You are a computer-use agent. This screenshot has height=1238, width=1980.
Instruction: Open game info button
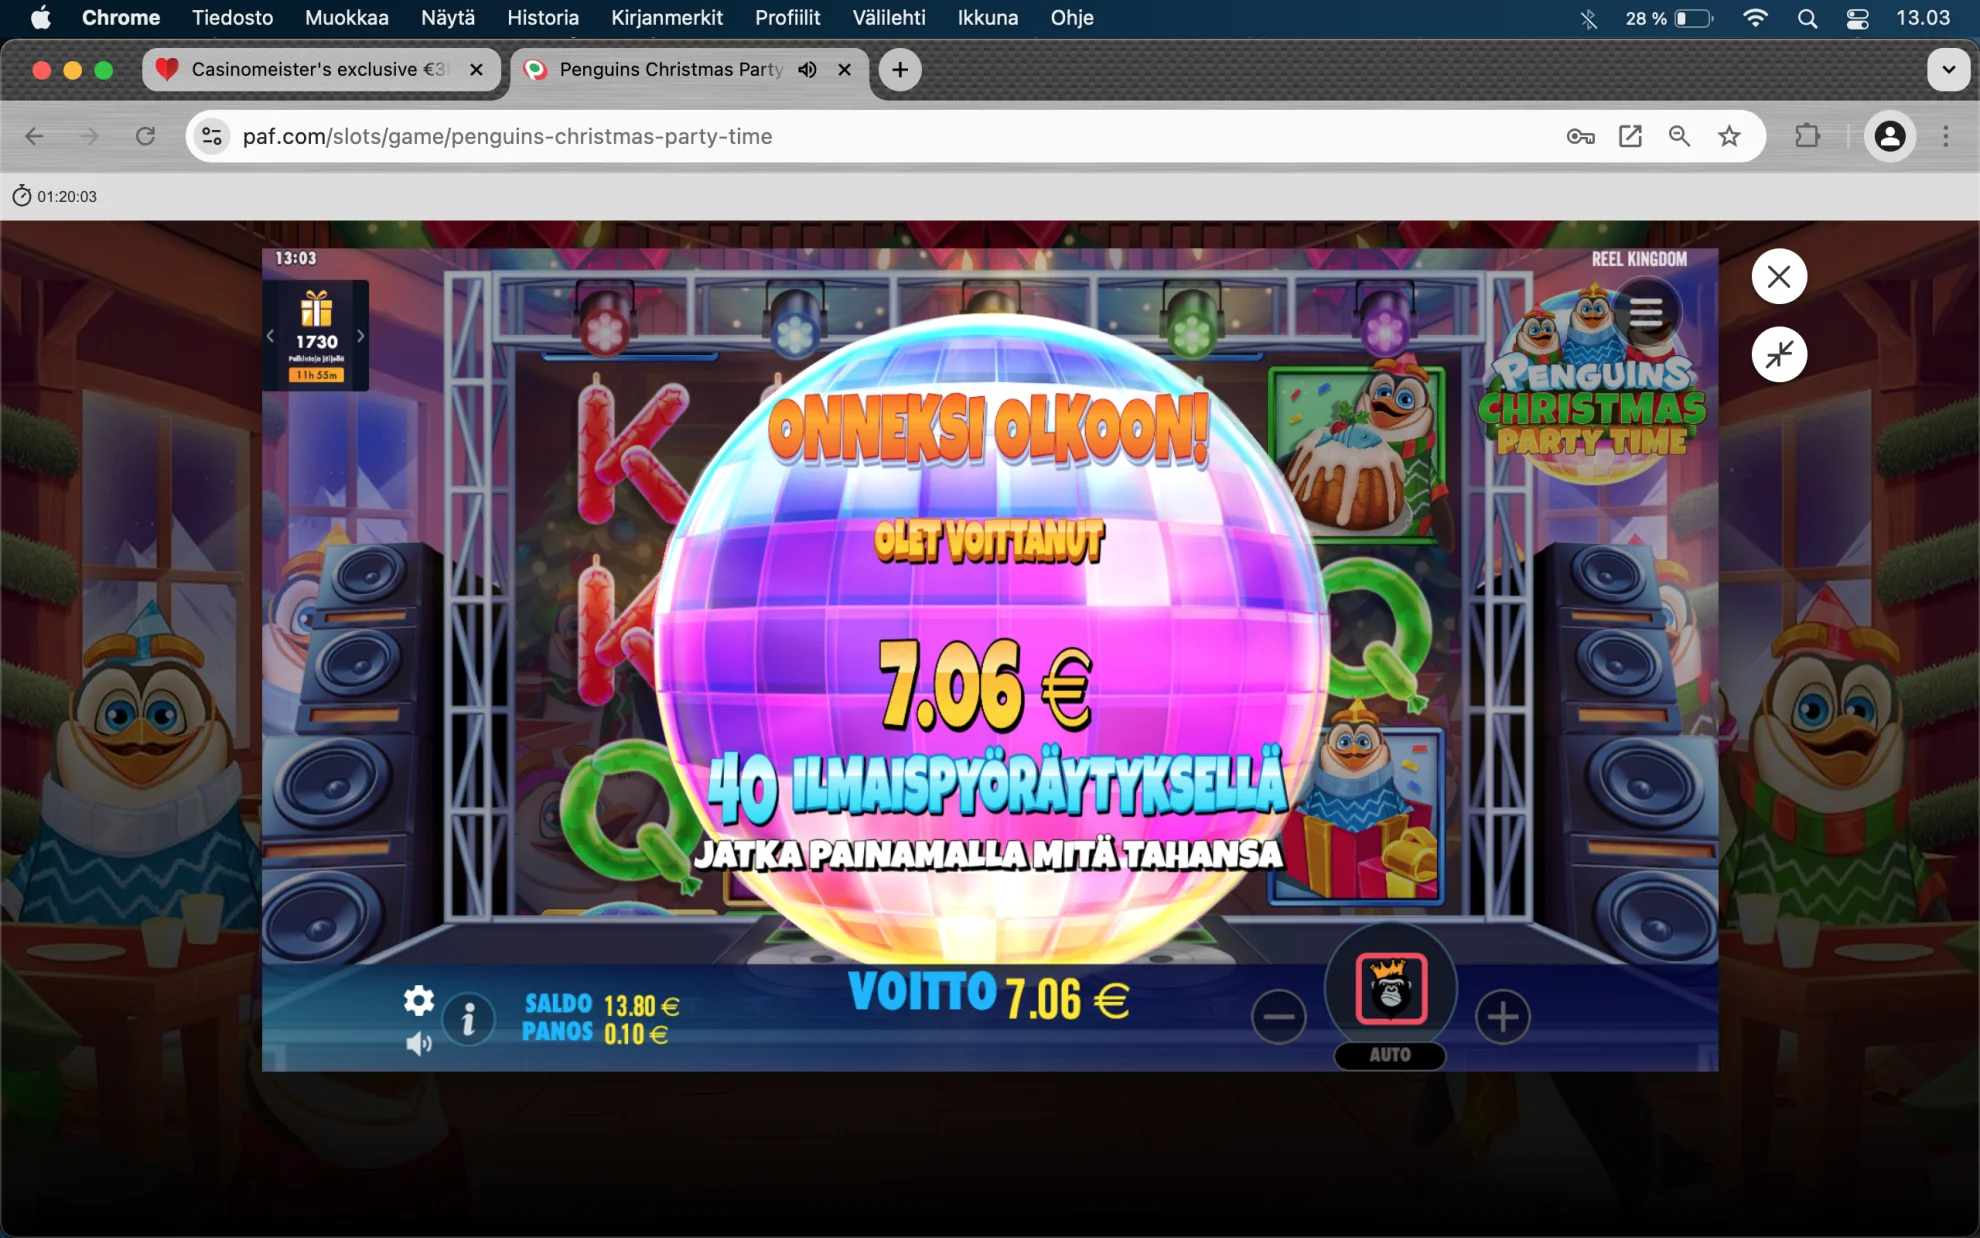click(468, 1020)
